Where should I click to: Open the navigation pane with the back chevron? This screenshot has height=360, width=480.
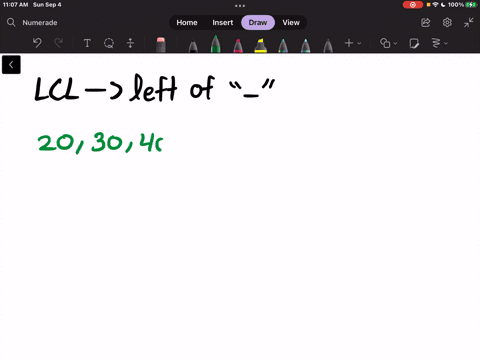pos(11,65)
